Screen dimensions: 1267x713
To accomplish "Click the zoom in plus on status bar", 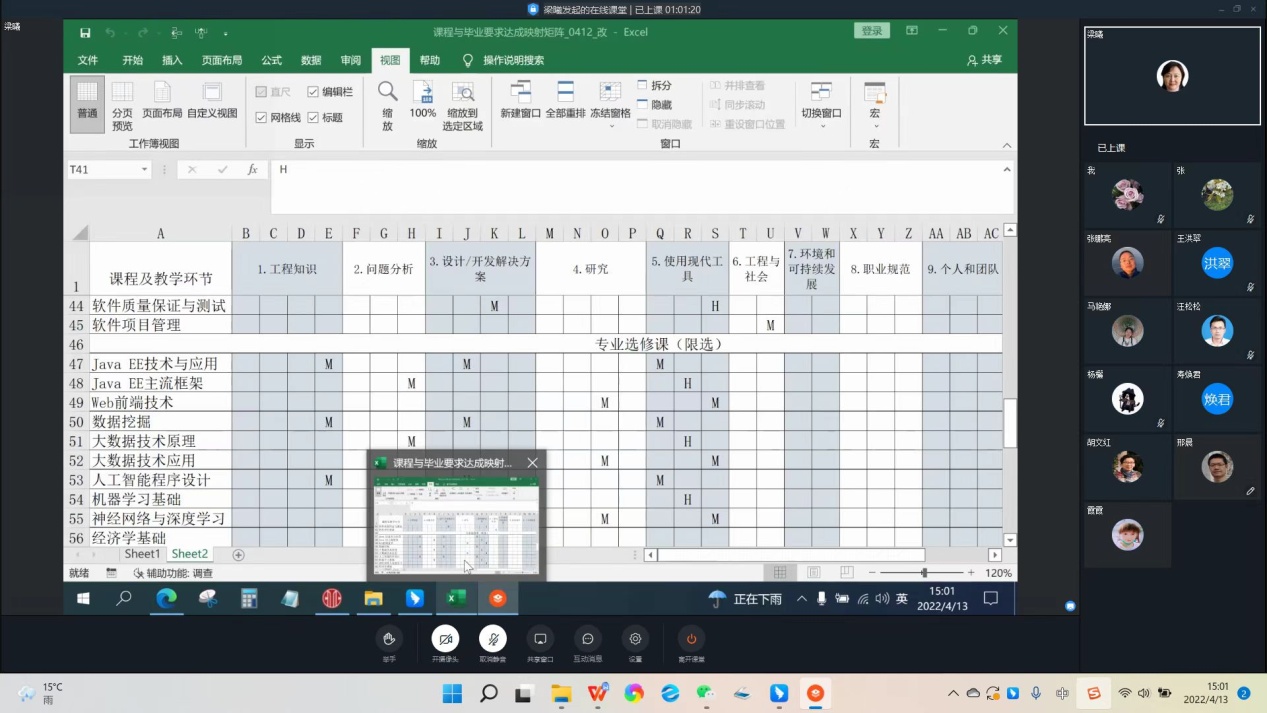I will pyautogui.click(x=971, y=573).
